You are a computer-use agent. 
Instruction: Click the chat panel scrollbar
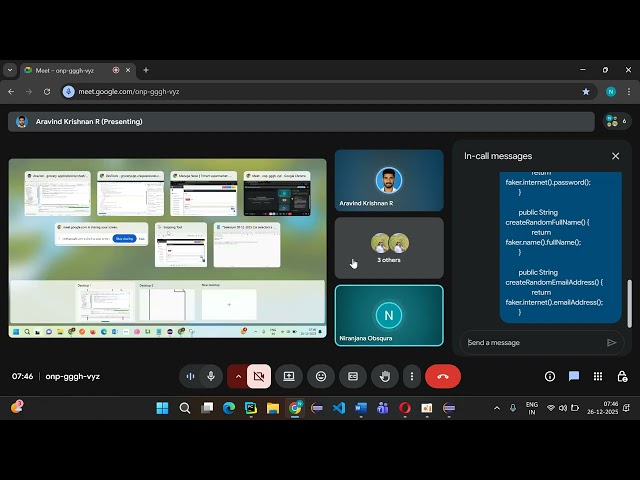click(629, 303)
